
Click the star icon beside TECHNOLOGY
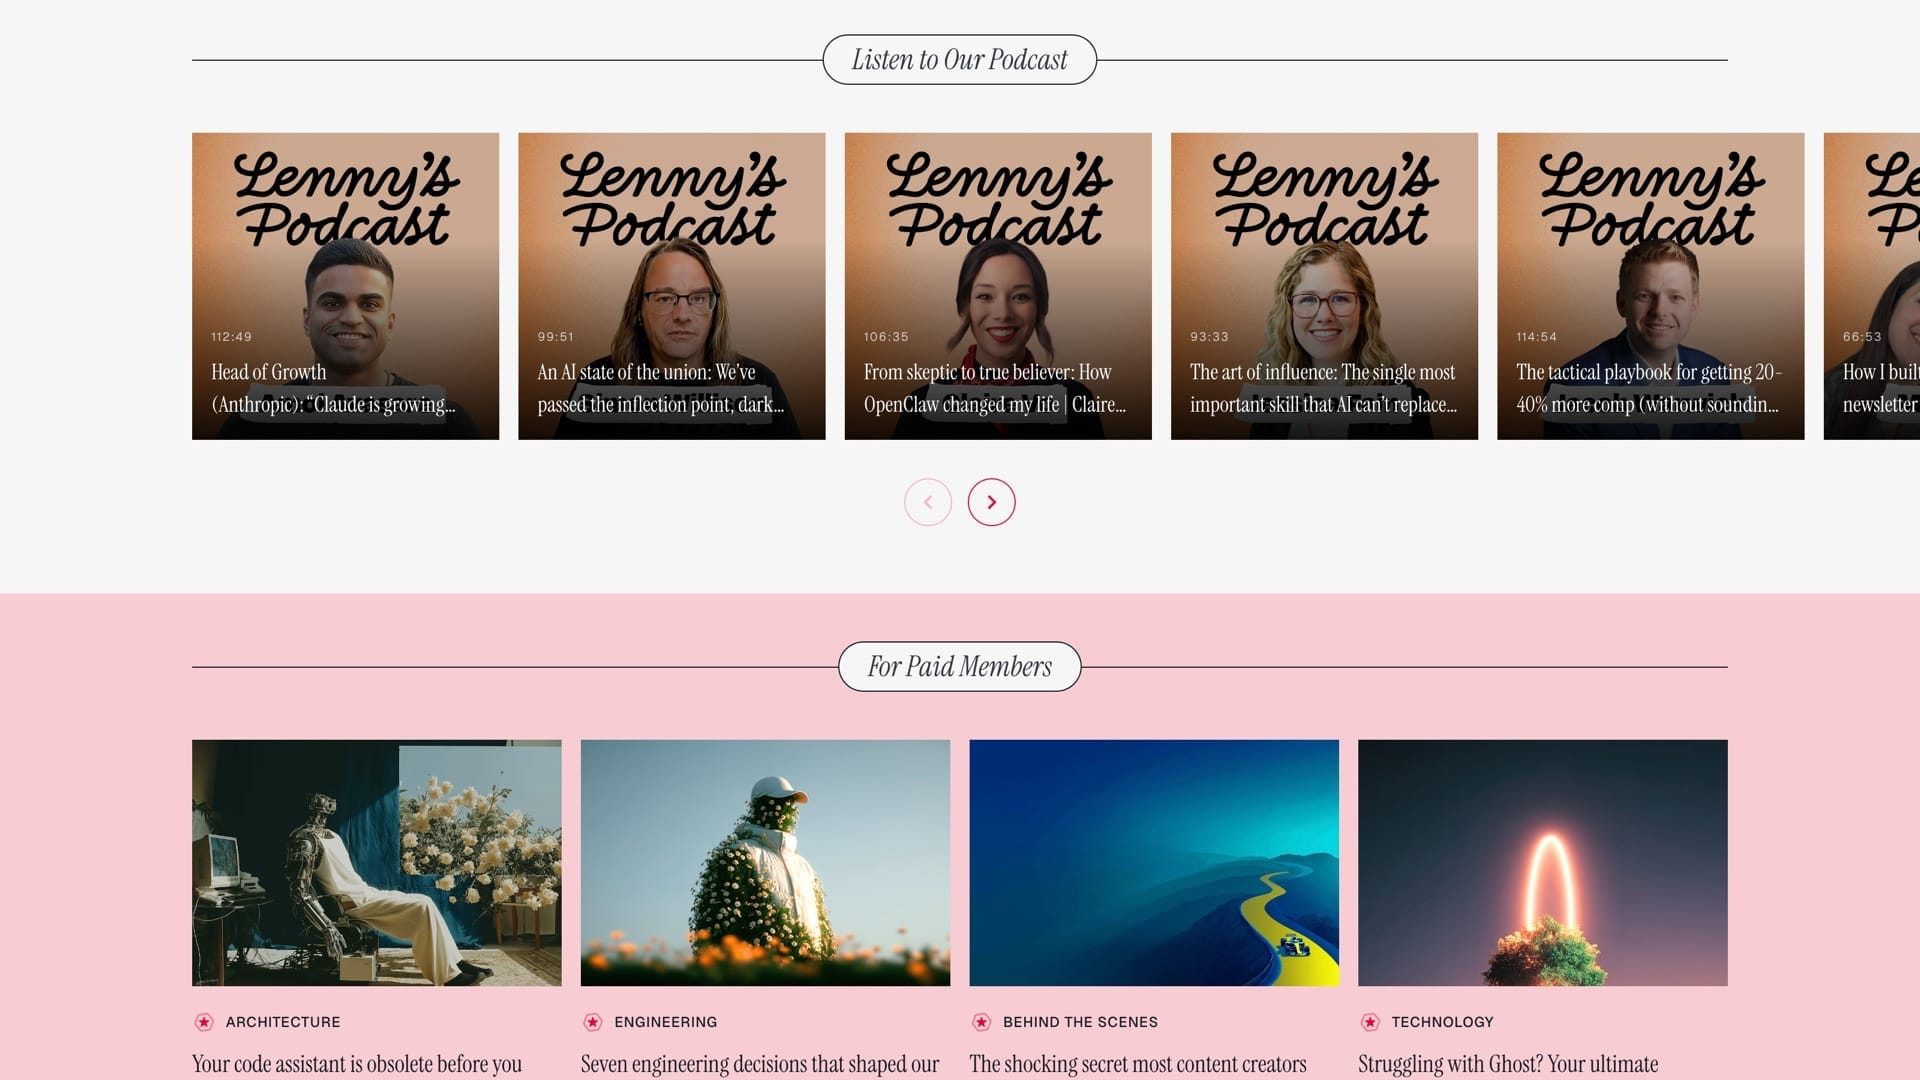pos(1370,1022)
